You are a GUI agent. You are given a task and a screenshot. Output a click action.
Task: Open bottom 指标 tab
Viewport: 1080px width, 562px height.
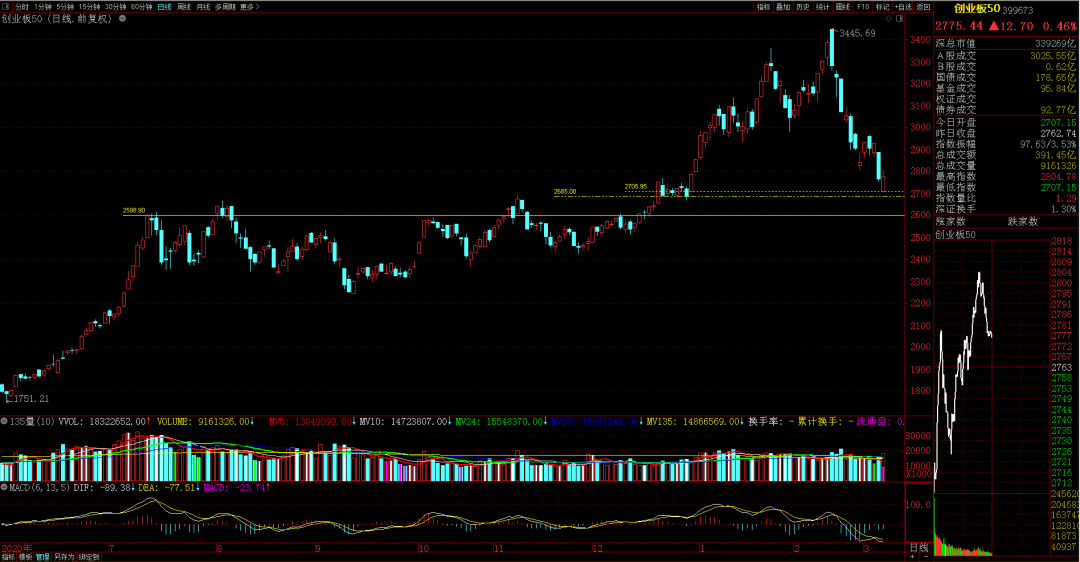coord(8,557)
